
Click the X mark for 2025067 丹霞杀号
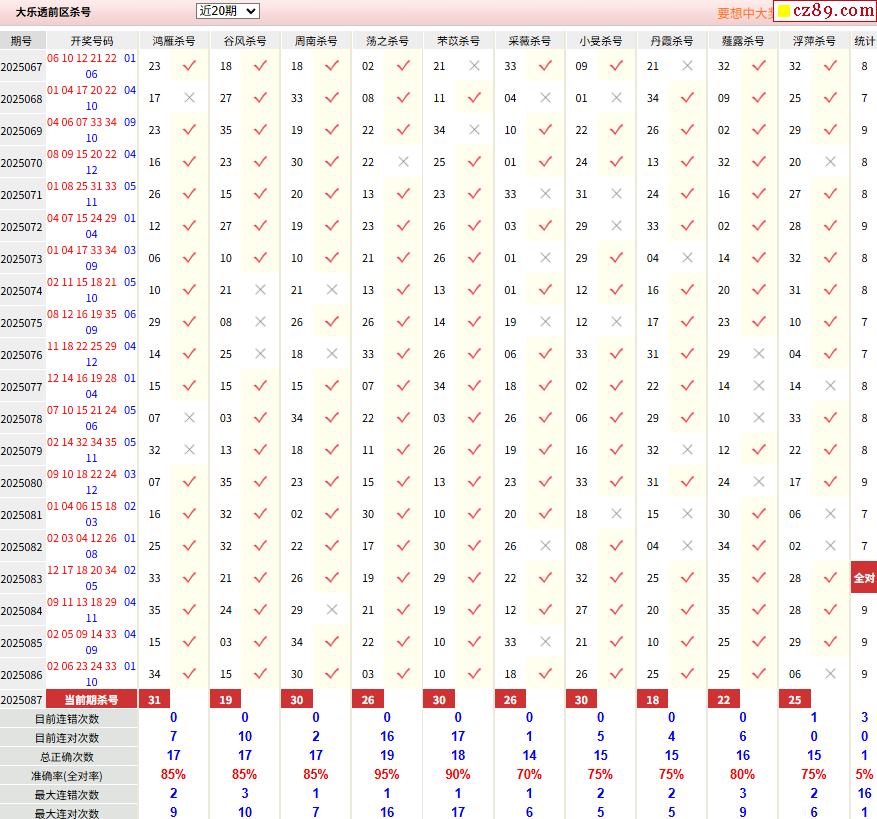[x=687, y=66]
